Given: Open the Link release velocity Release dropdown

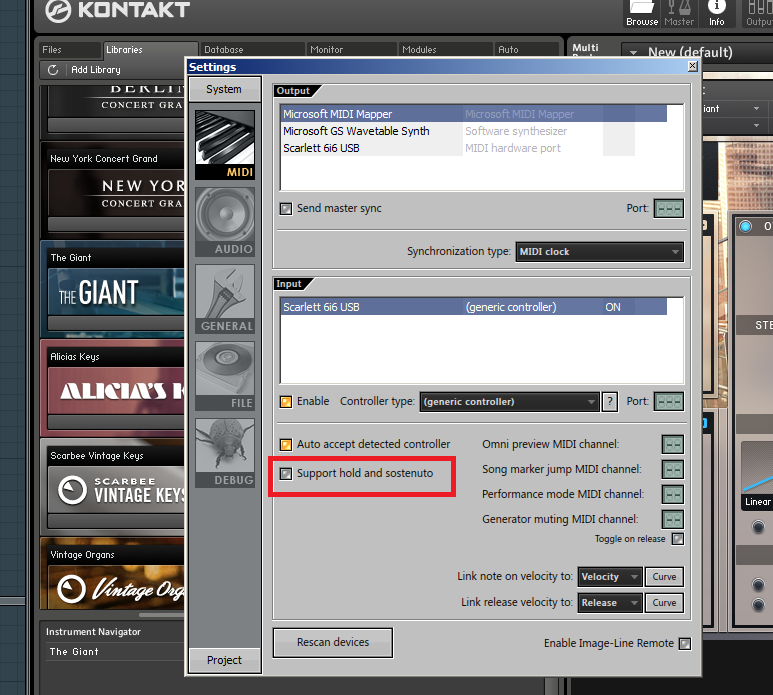Looking at the screenshot, I should pos(610,603).
